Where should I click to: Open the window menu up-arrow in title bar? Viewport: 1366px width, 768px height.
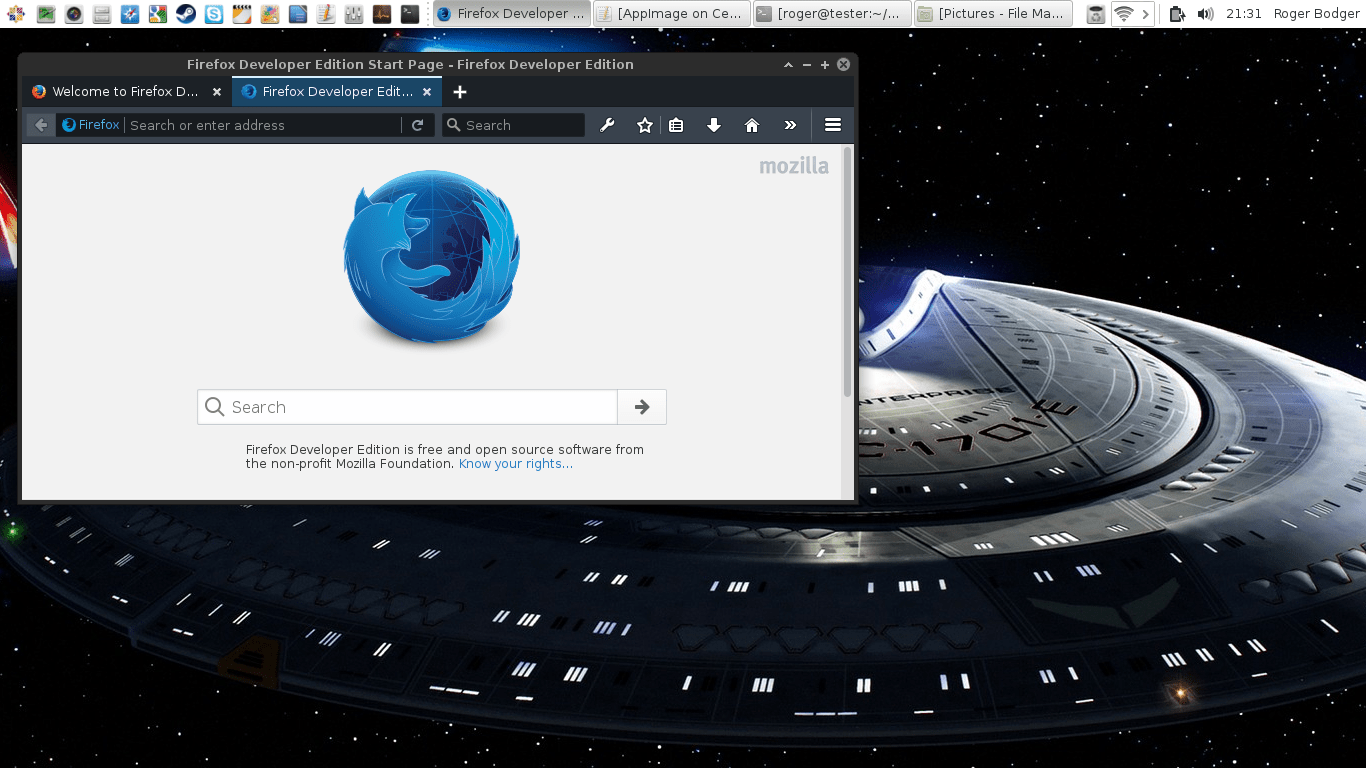788,64
